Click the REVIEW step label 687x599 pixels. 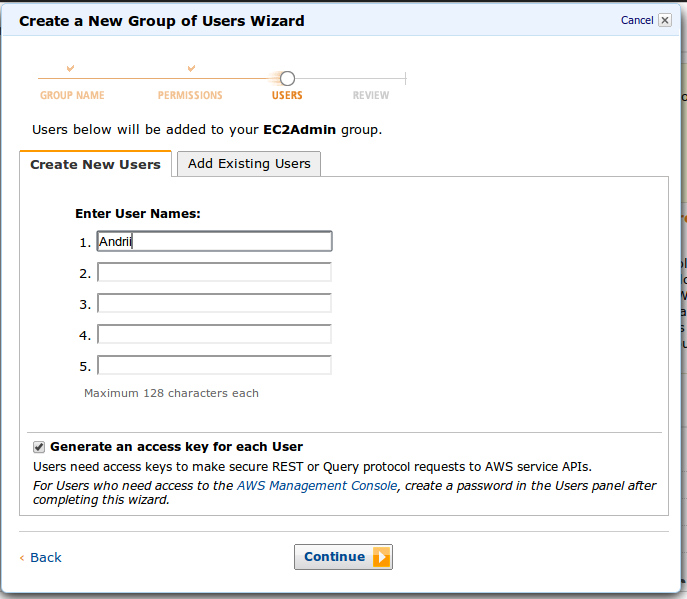371,95
